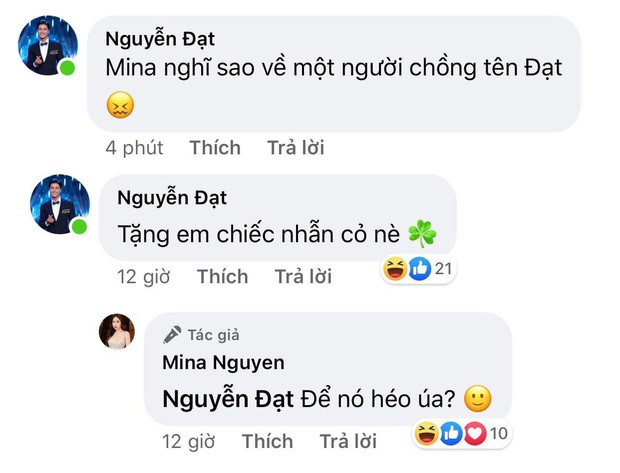Viewport: 620px width, 473px height.
Task: Click the pencil author icon beside Tác giả
Action: (x=173, y=335)
